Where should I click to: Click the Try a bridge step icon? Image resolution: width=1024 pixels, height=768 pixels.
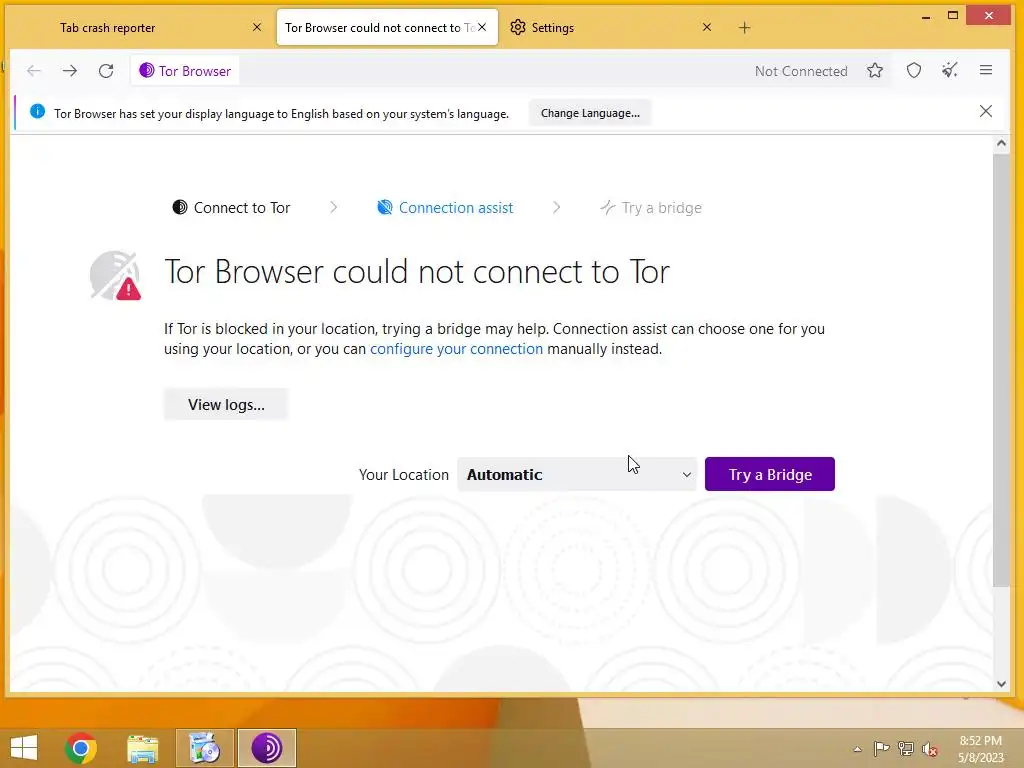607,208
